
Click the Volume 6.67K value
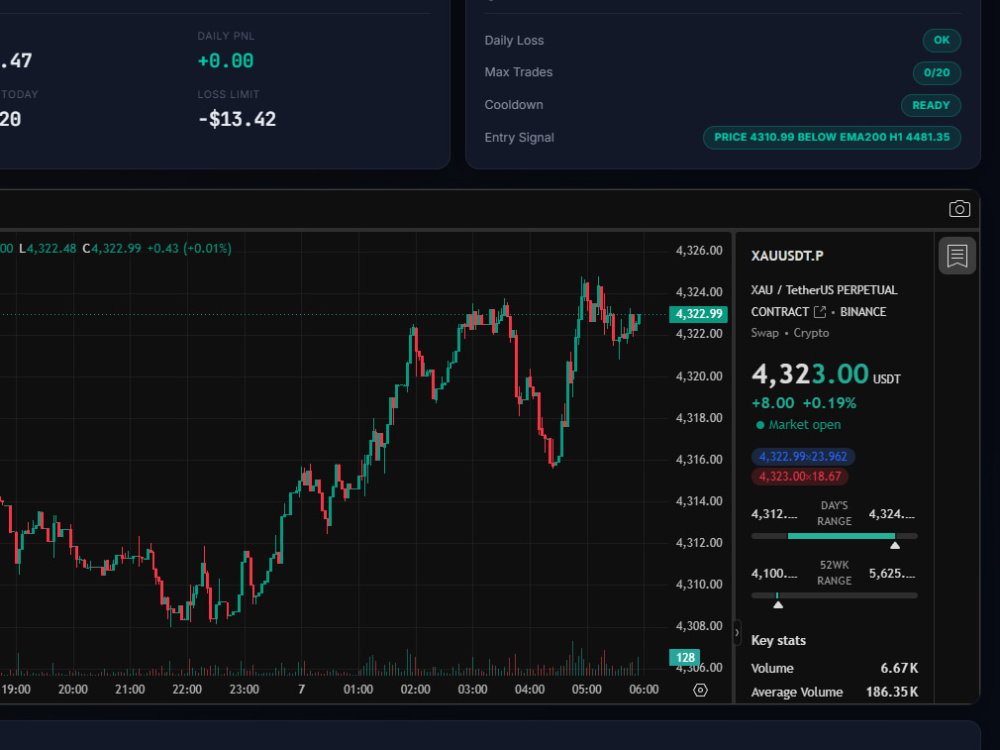point(899,668)
